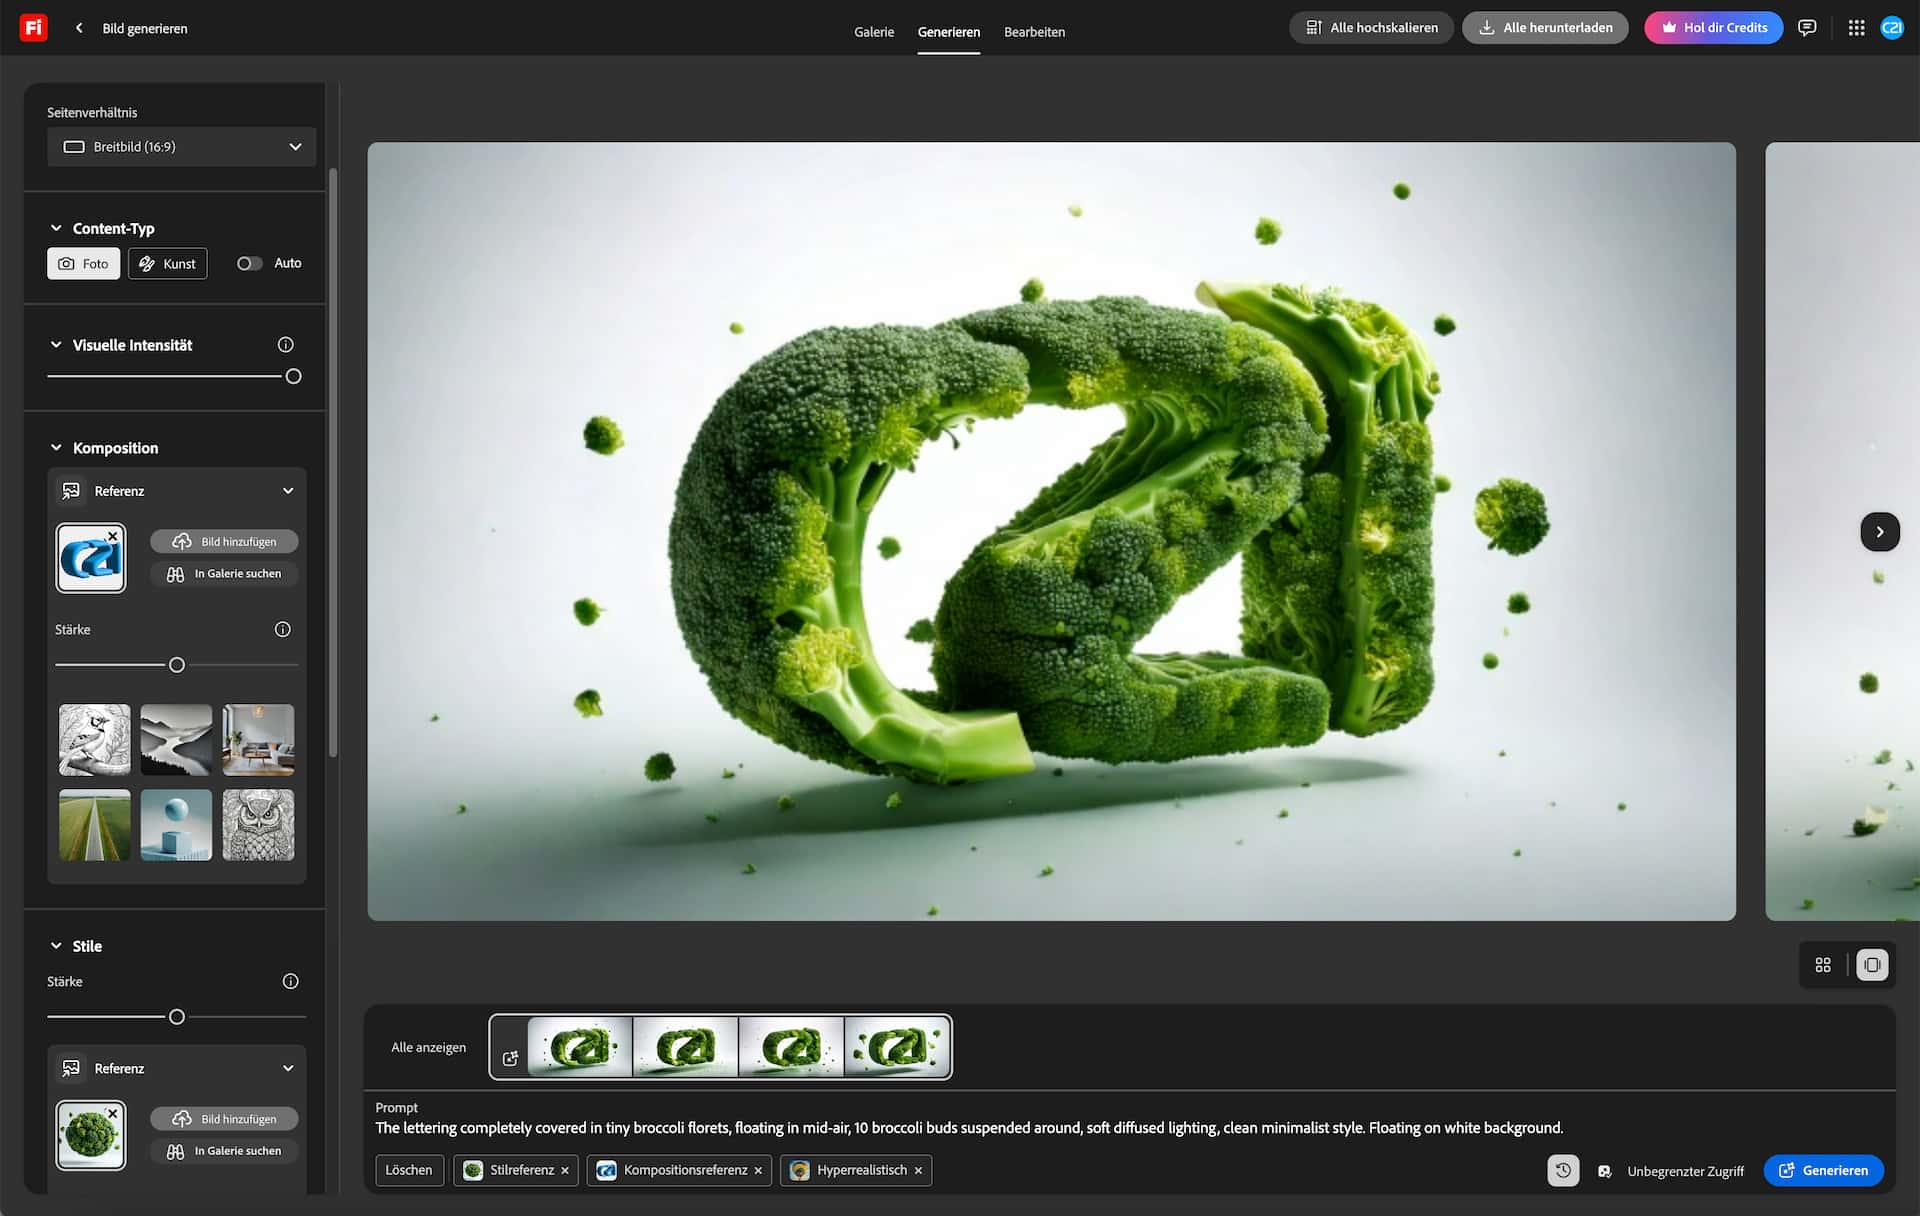Click the Visuelle Intensität slider handle
1920x1216 pixels.
(x=293, y=377)
